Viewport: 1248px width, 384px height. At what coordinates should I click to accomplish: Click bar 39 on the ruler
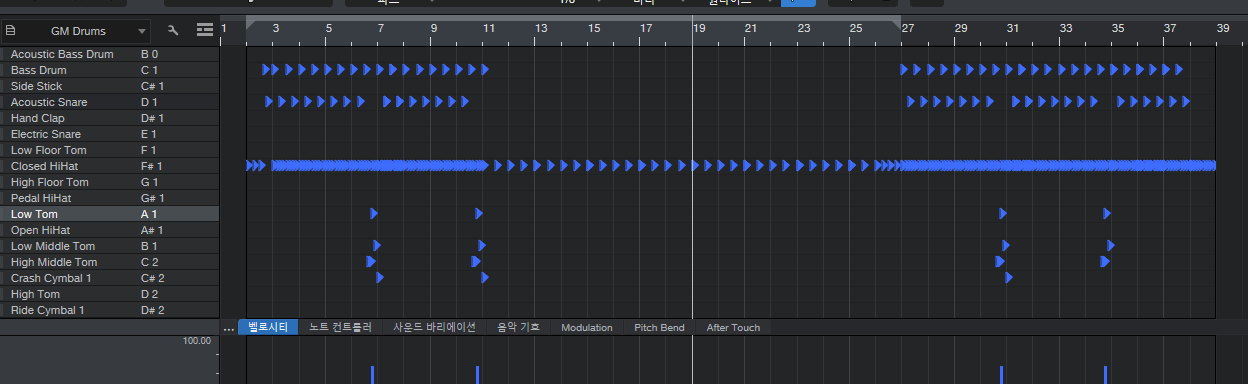(1223, 29)
